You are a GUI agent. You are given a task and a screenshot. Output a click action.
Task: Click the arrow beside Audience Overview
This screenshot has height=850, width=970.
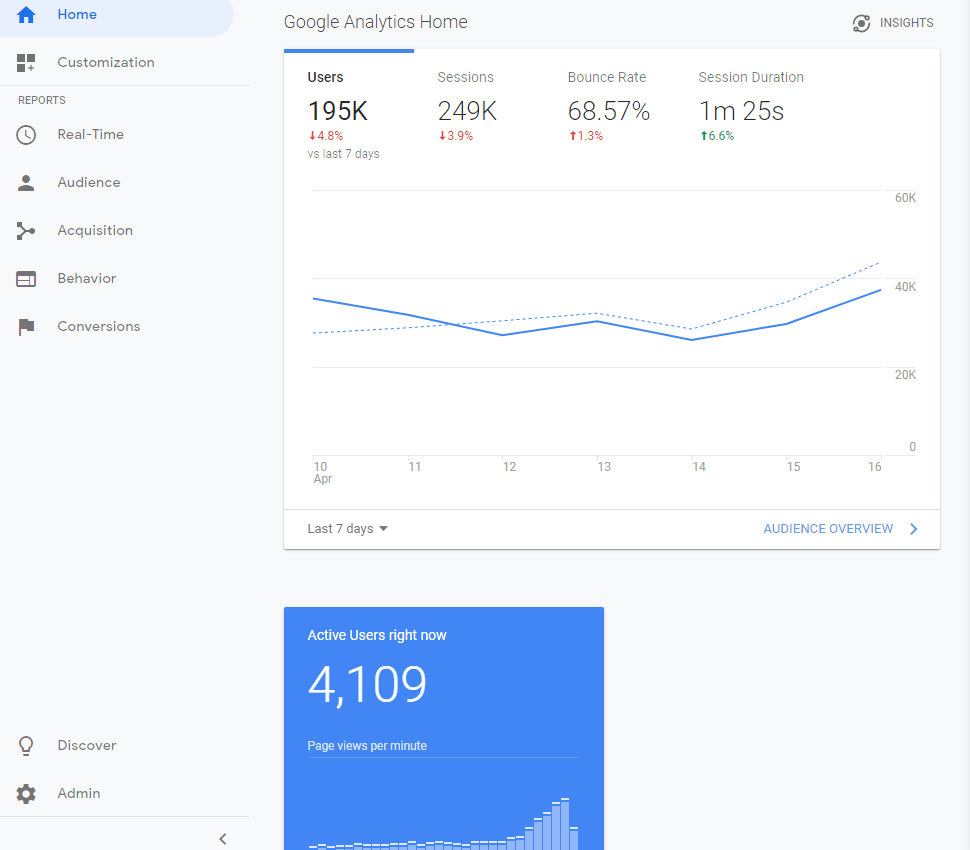914,529
